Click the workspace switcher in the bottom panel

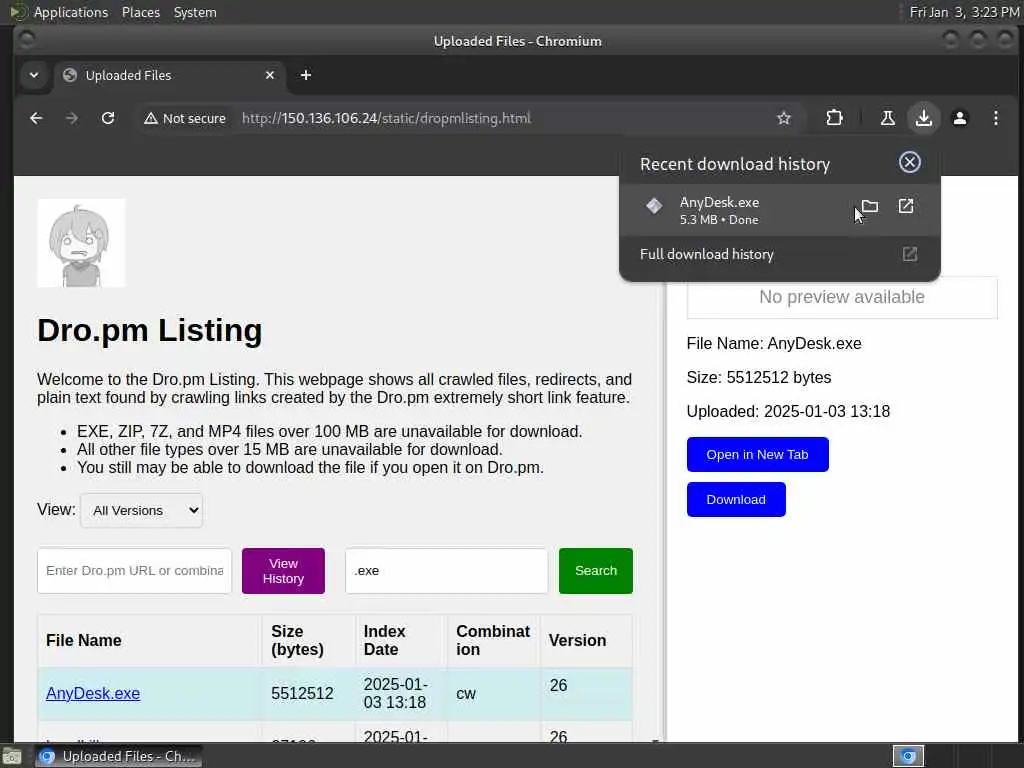(x=908, y=756)
